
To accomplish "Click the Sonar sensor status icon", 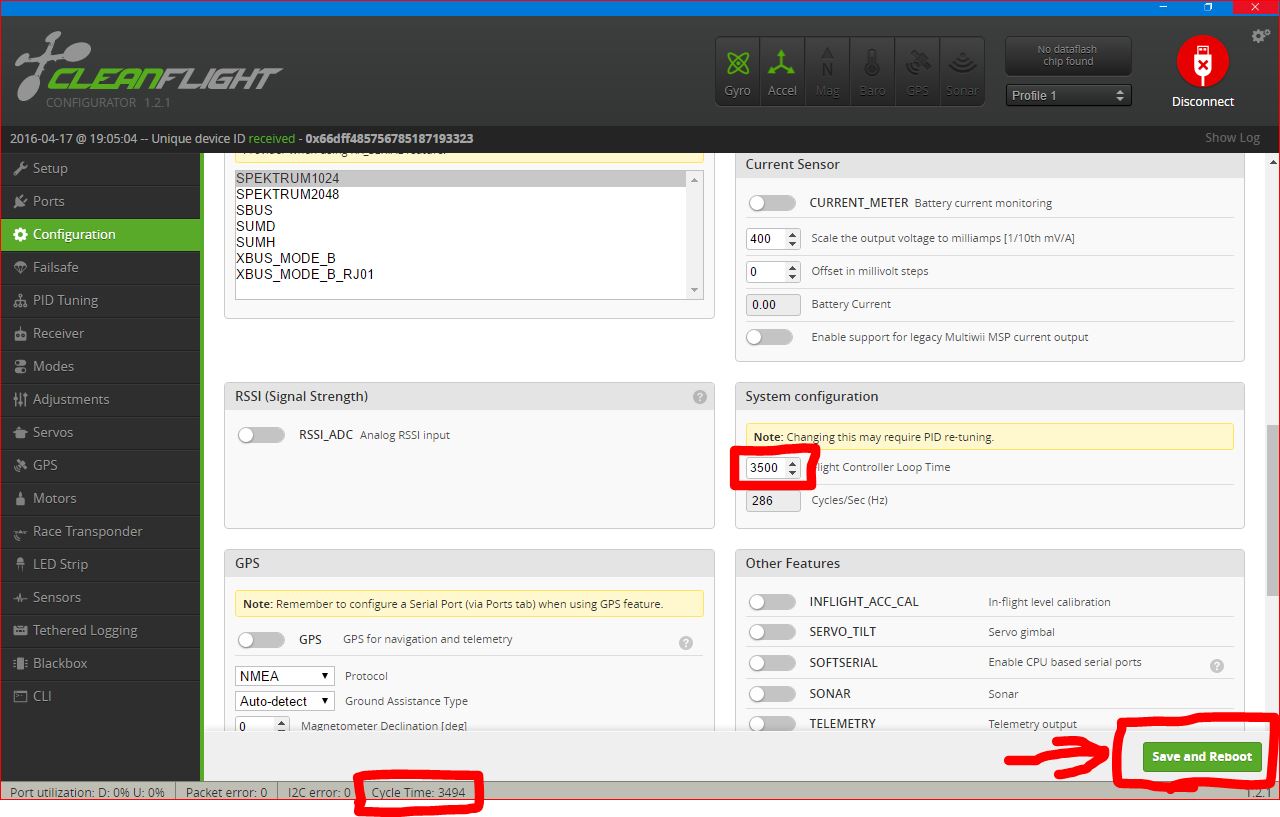I will point(962,71).
